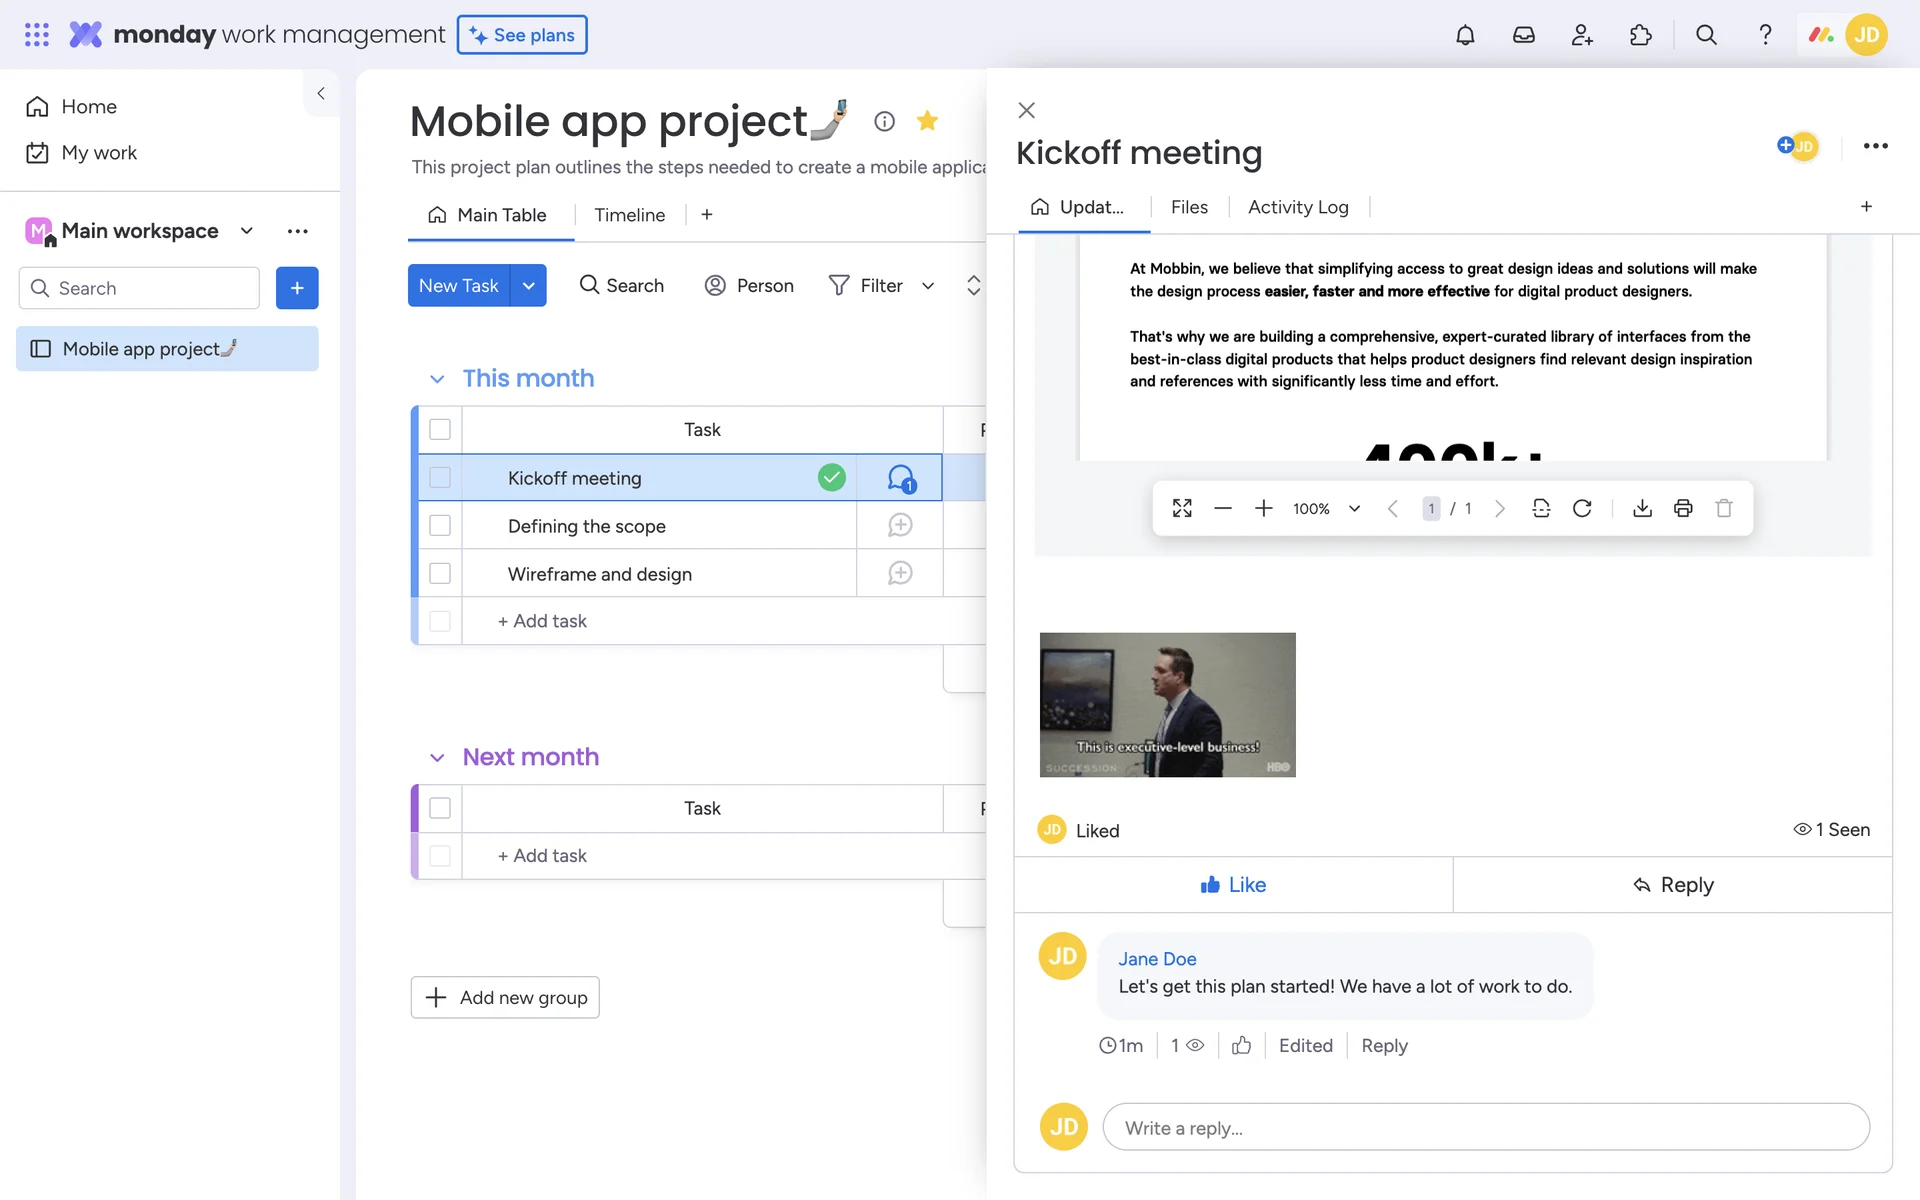
Task: Collapse the This month group
Action: click(437, 379)
